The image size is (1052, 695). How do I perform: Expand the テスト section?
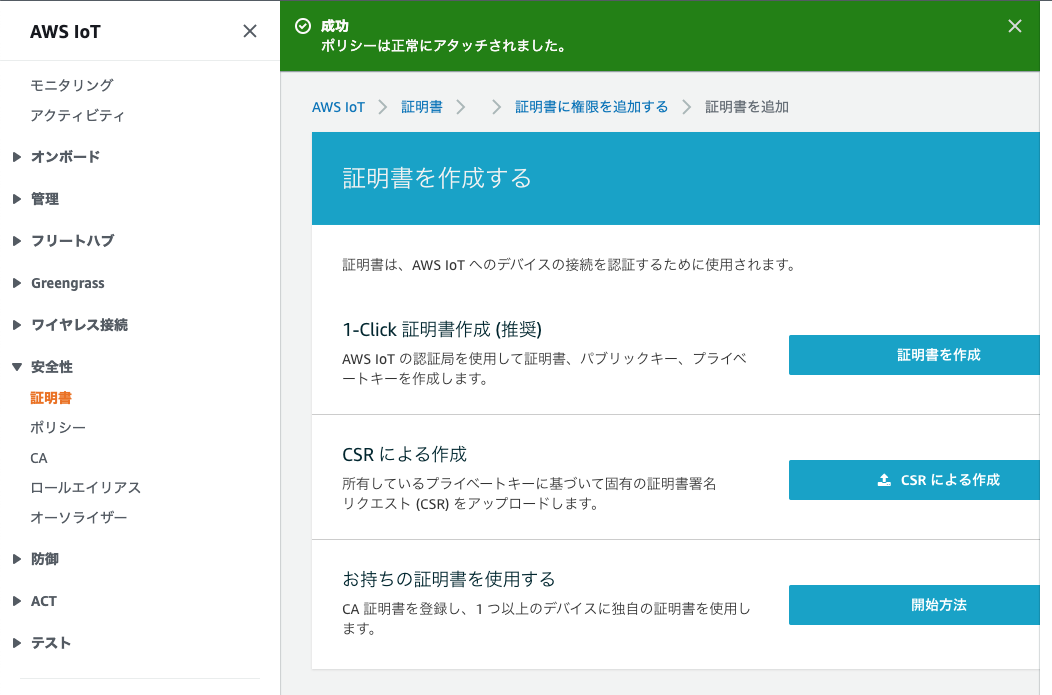pos(17,643)
